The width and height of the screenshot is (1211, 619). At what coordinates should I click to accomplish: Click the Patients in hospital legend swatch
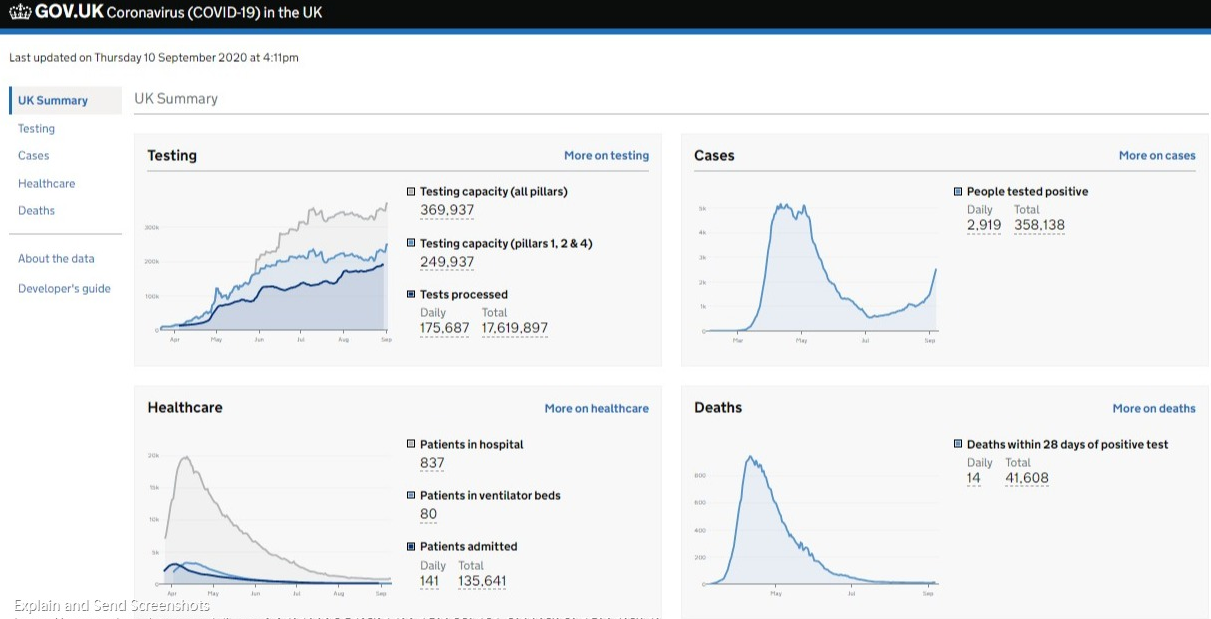pos(411,444)
